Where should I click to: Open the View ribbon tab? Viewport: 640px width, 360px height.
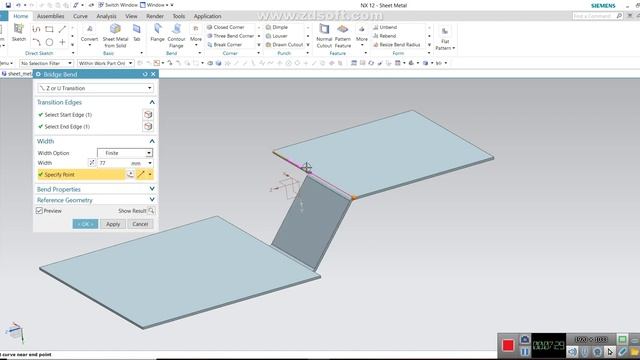[x=131, y=16]
